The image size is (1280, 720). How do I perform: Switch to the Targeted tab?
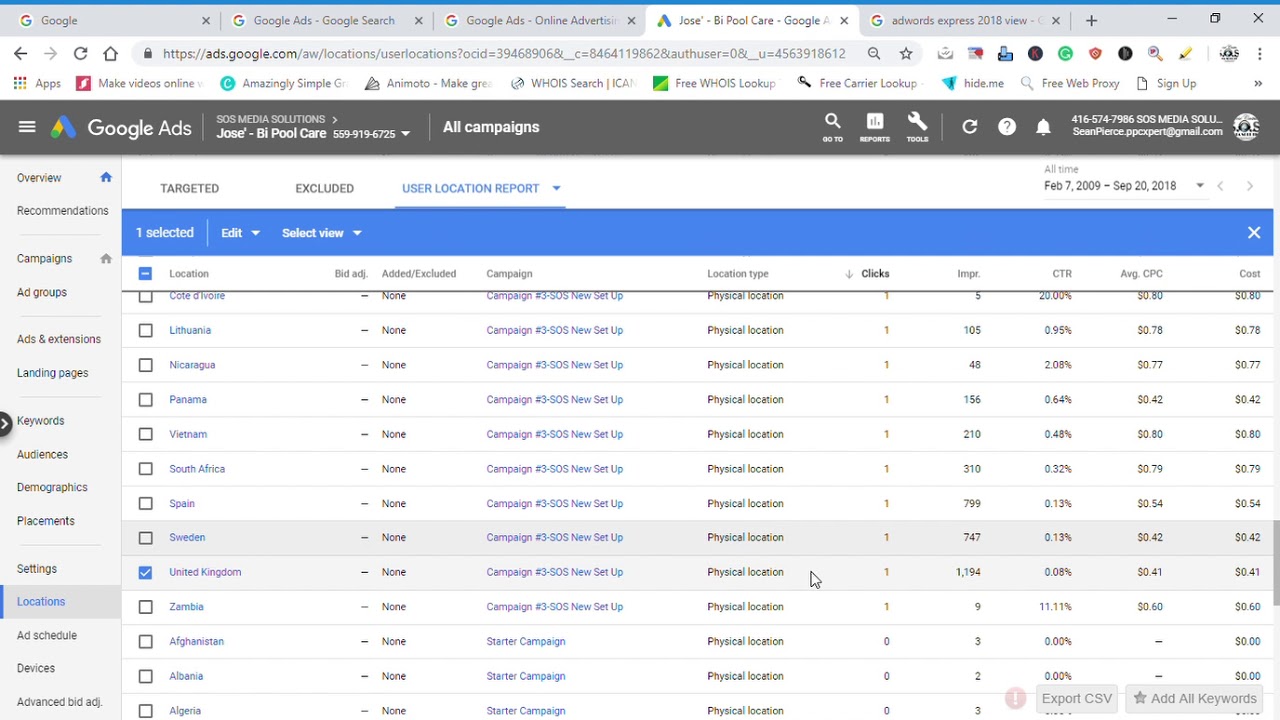coord(189,188)
